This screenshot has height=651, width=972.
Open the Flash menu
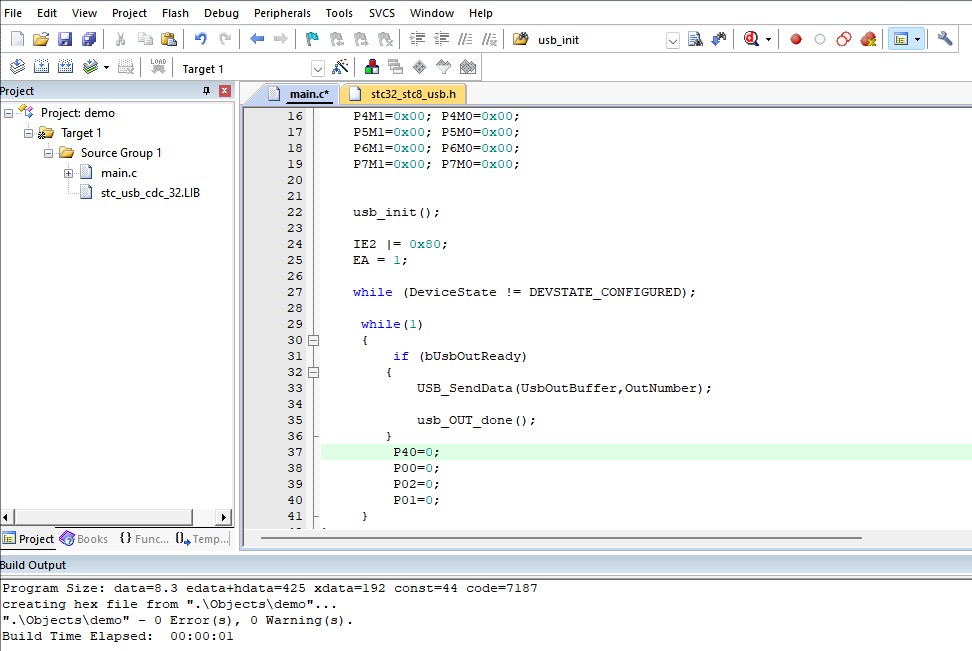pos(175,12)
